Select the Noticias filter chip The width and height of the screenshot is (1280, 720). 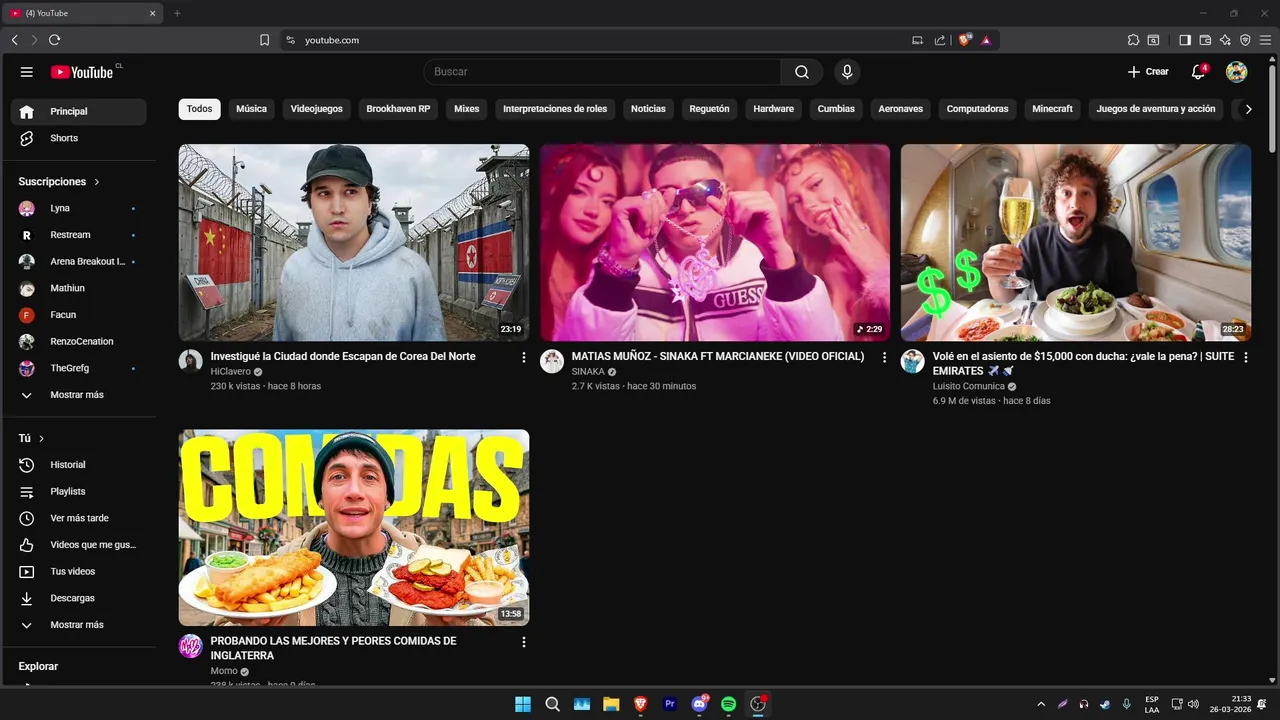point(648,109)
